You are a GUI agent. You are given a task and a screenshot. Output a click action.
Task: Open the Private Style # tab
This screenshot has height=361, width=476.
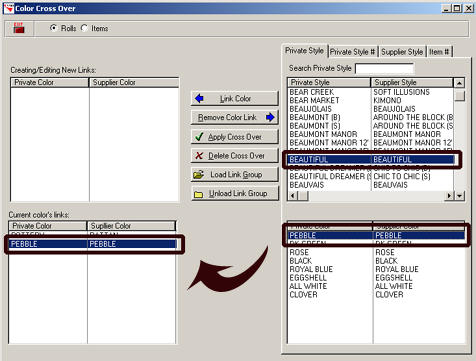coord(353,52)
